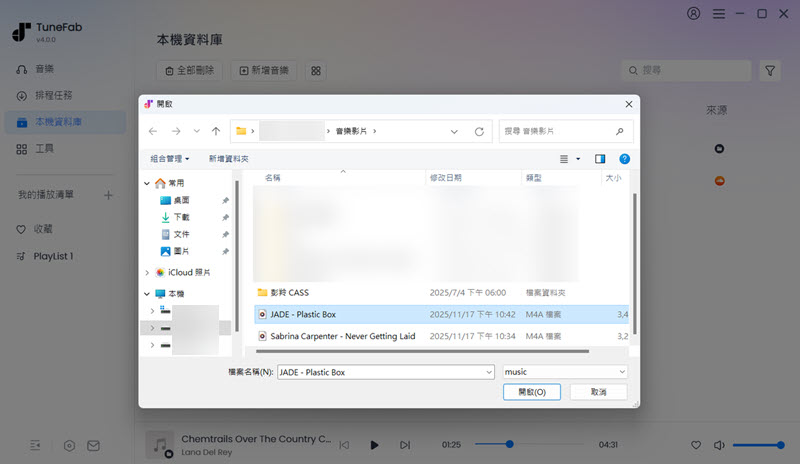Click the horizontal scrollbar in file list
Viewport: 800px width, 464px height.
pos(422,351)
